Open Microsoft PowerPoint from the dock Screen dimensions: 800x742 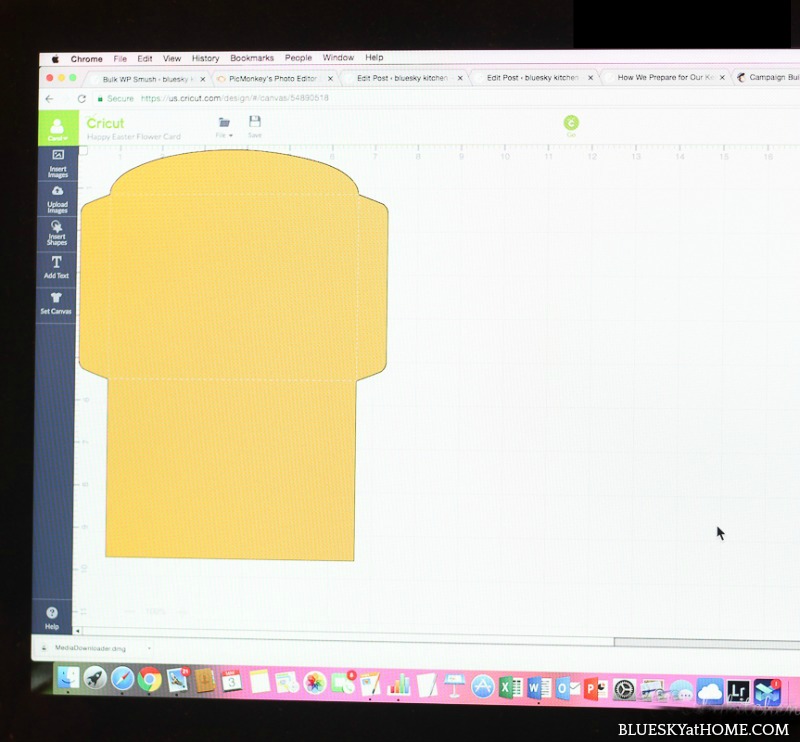pos(595,688)
